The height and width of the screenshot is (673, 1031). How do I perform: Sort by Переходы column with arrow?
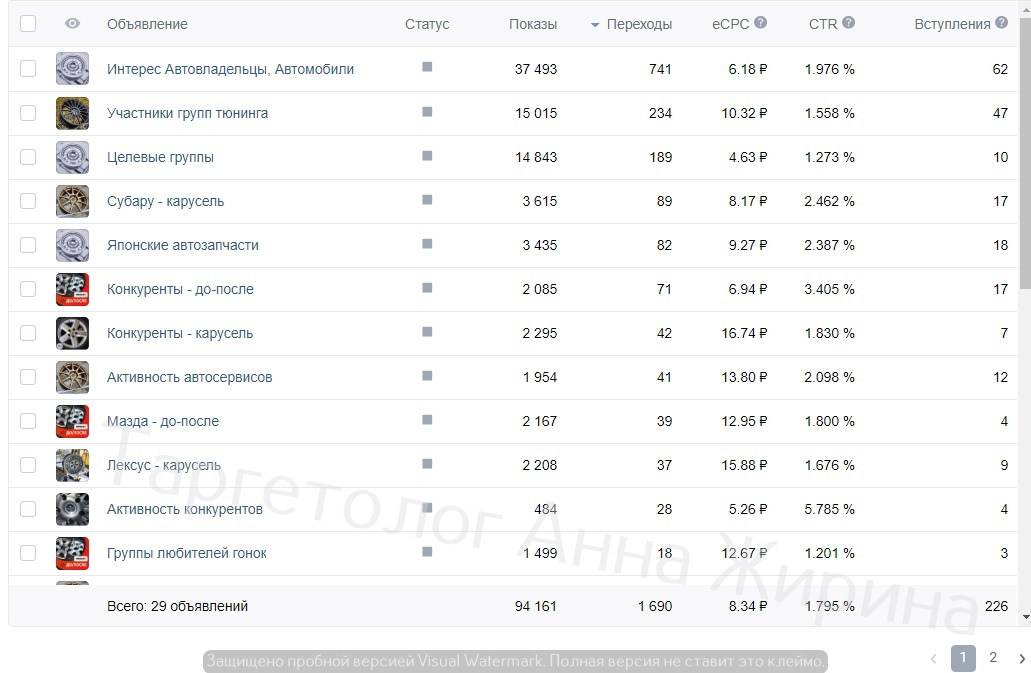tap(631, 24)
